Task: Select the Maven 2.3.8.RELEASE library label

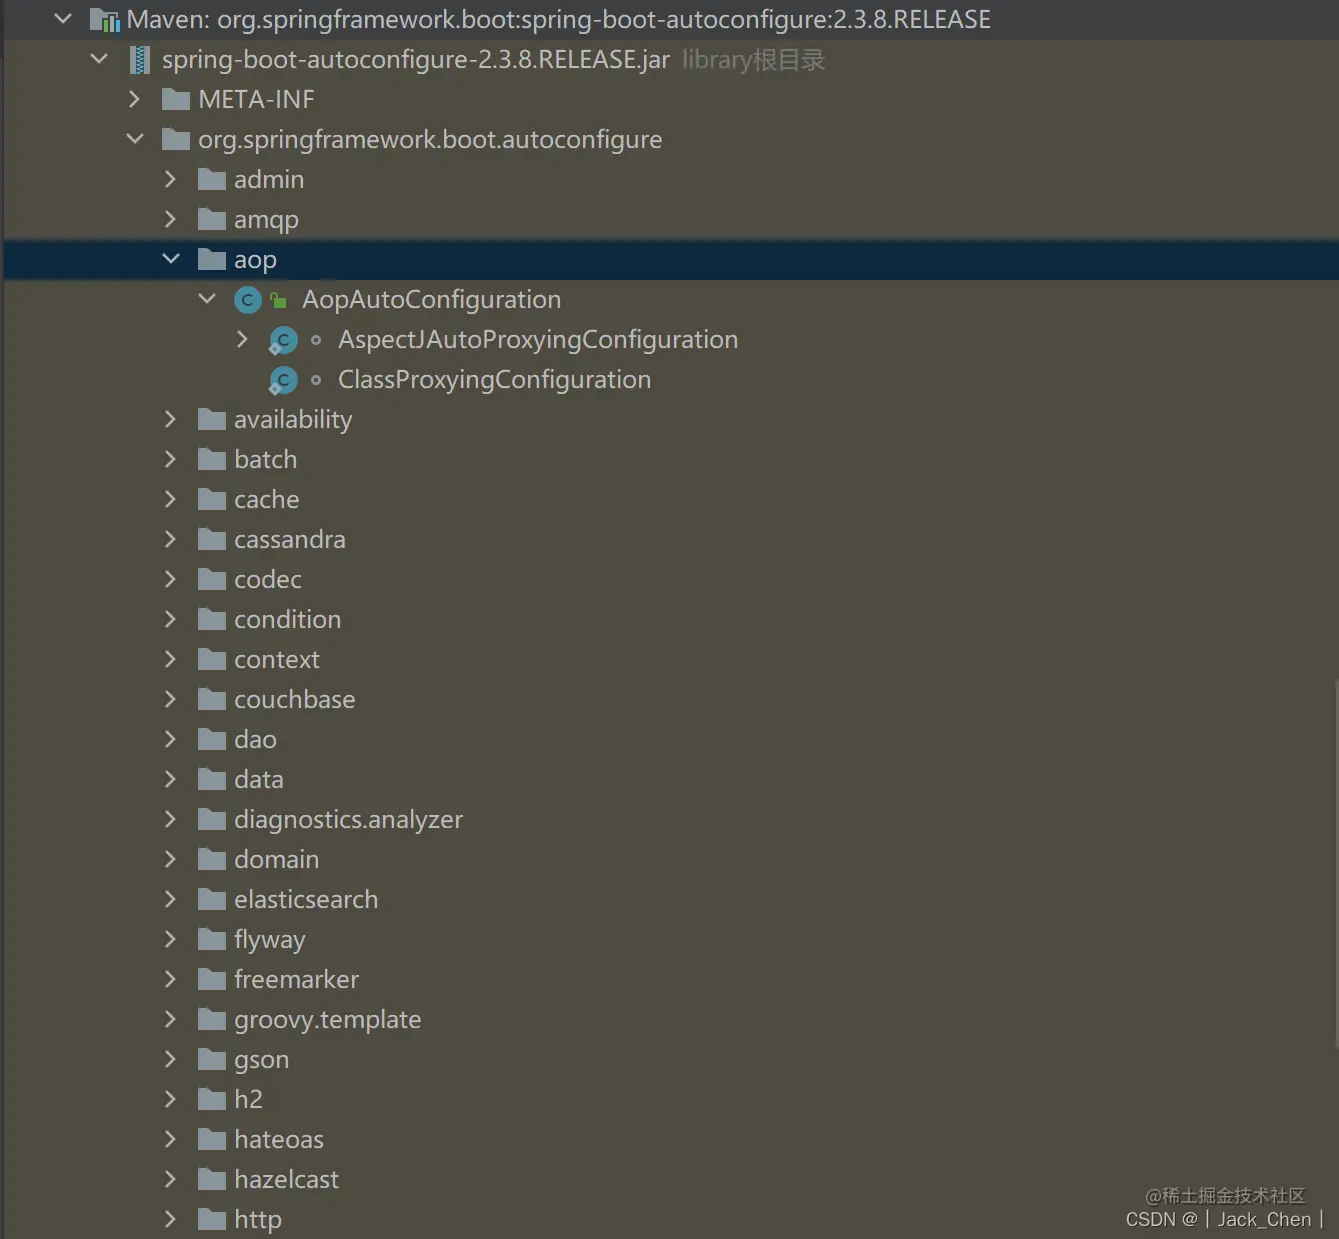Action: coord(559,20)
